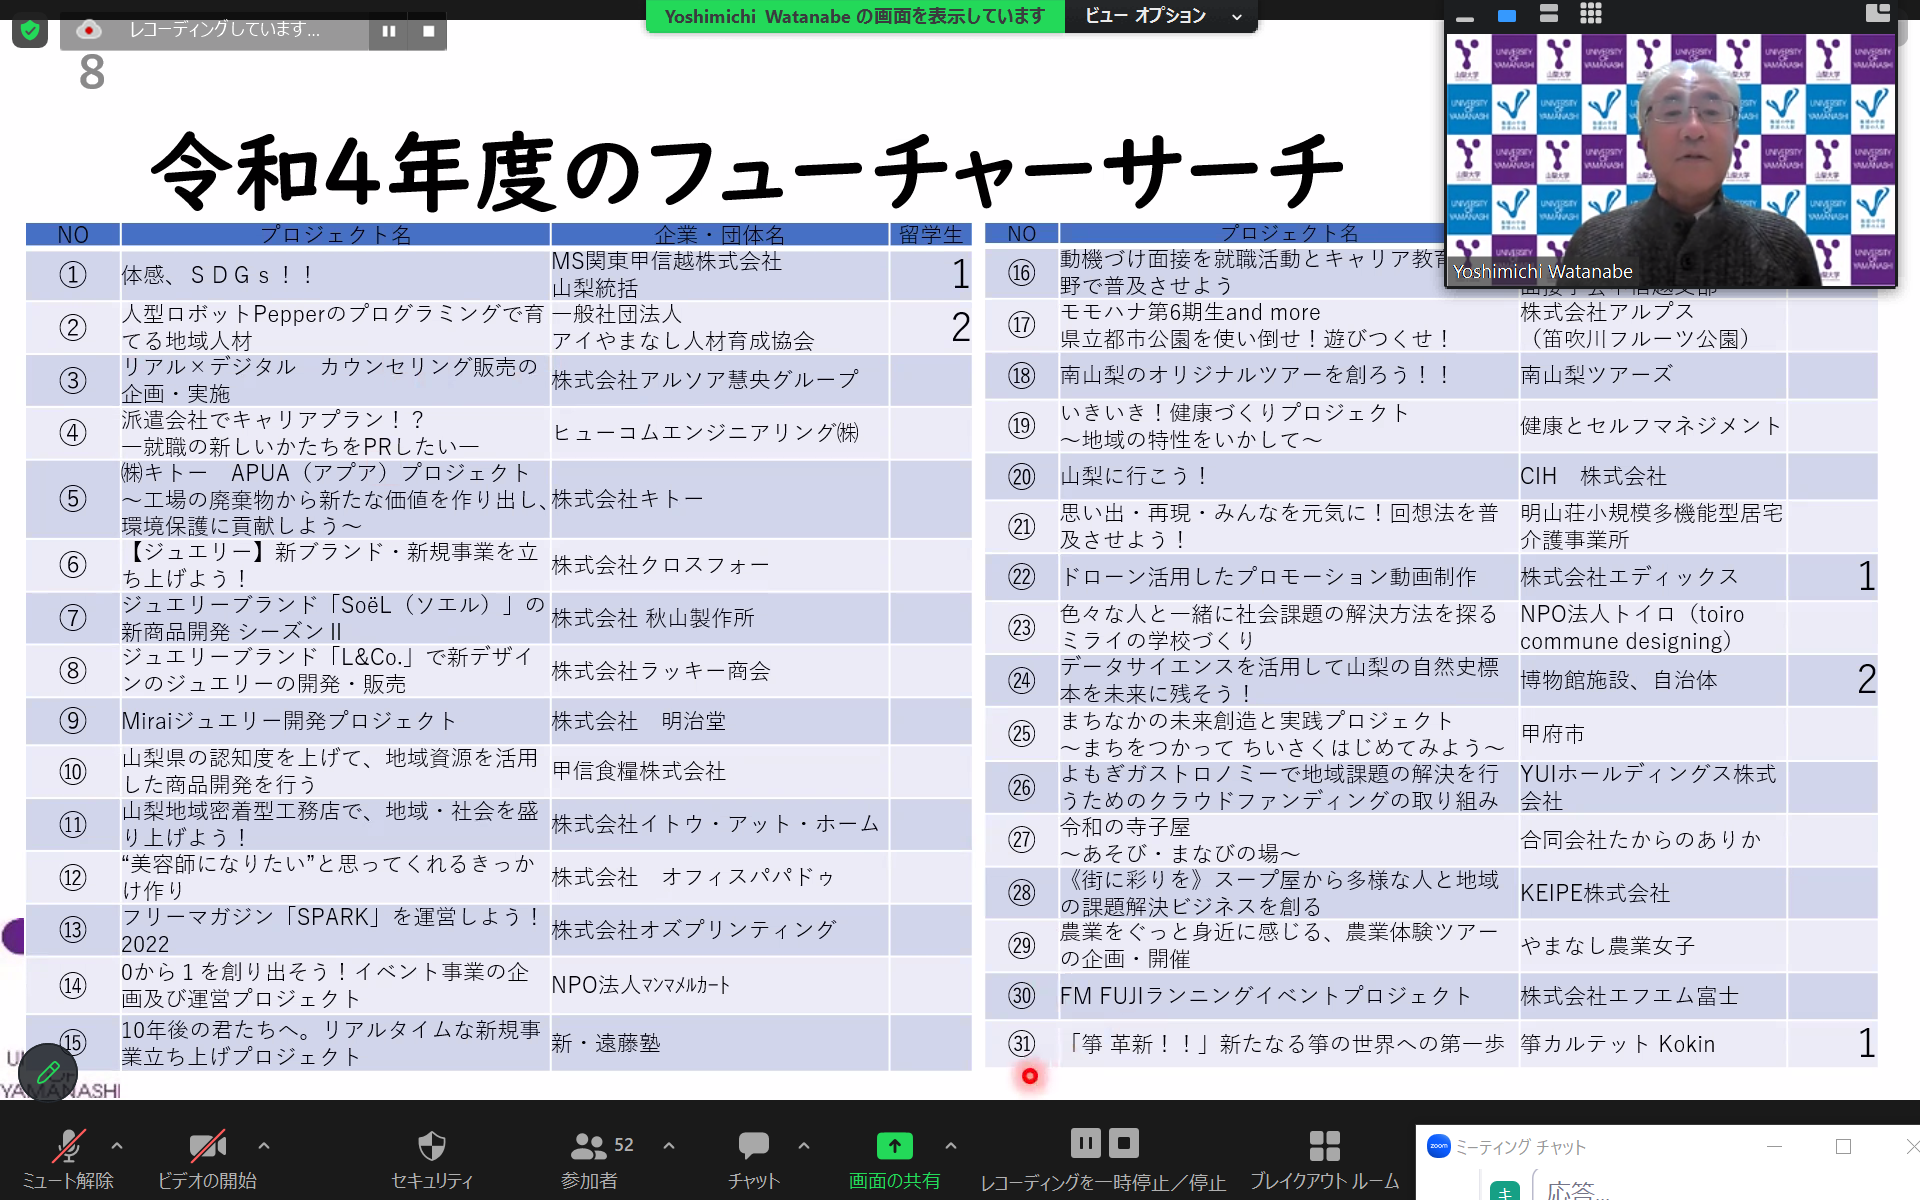Stop recording from bottom toolbar

pos(1124,1143)
